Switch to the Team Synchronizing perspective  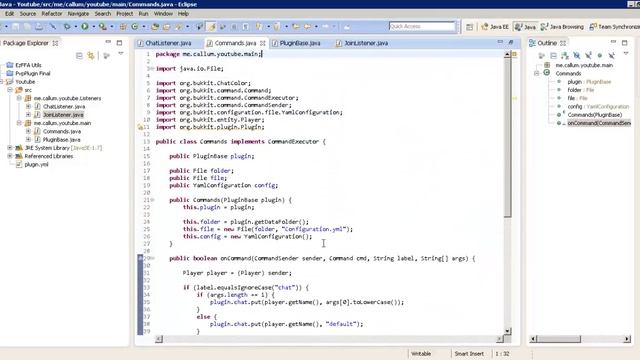pyautogui.click(x=614, y=27)
